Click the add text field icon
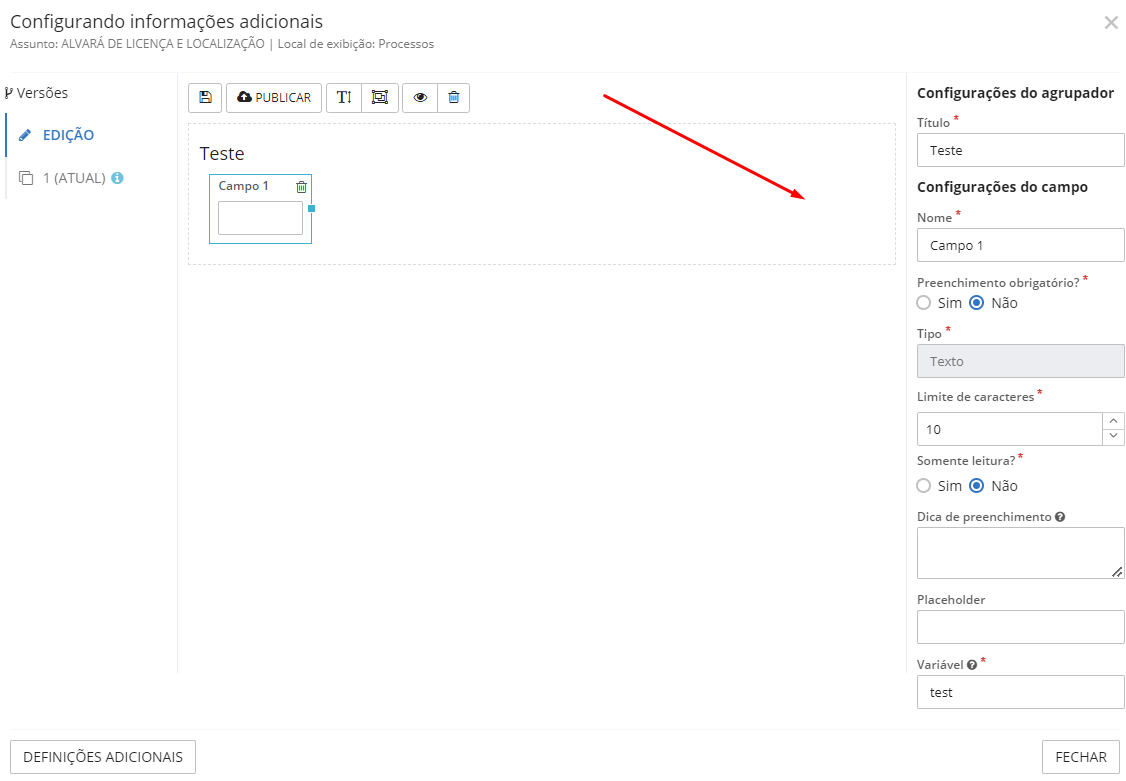The width and height of the screenshot is (1126, 781). 344,98
